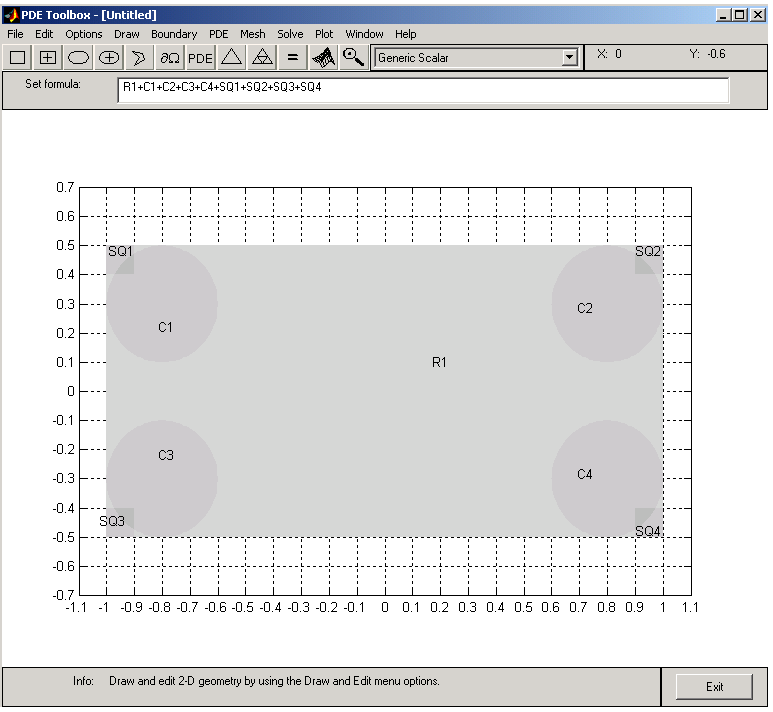Initialize the triangle mesh
Screen dimensions: 773x712
click(x=231, y=58)
